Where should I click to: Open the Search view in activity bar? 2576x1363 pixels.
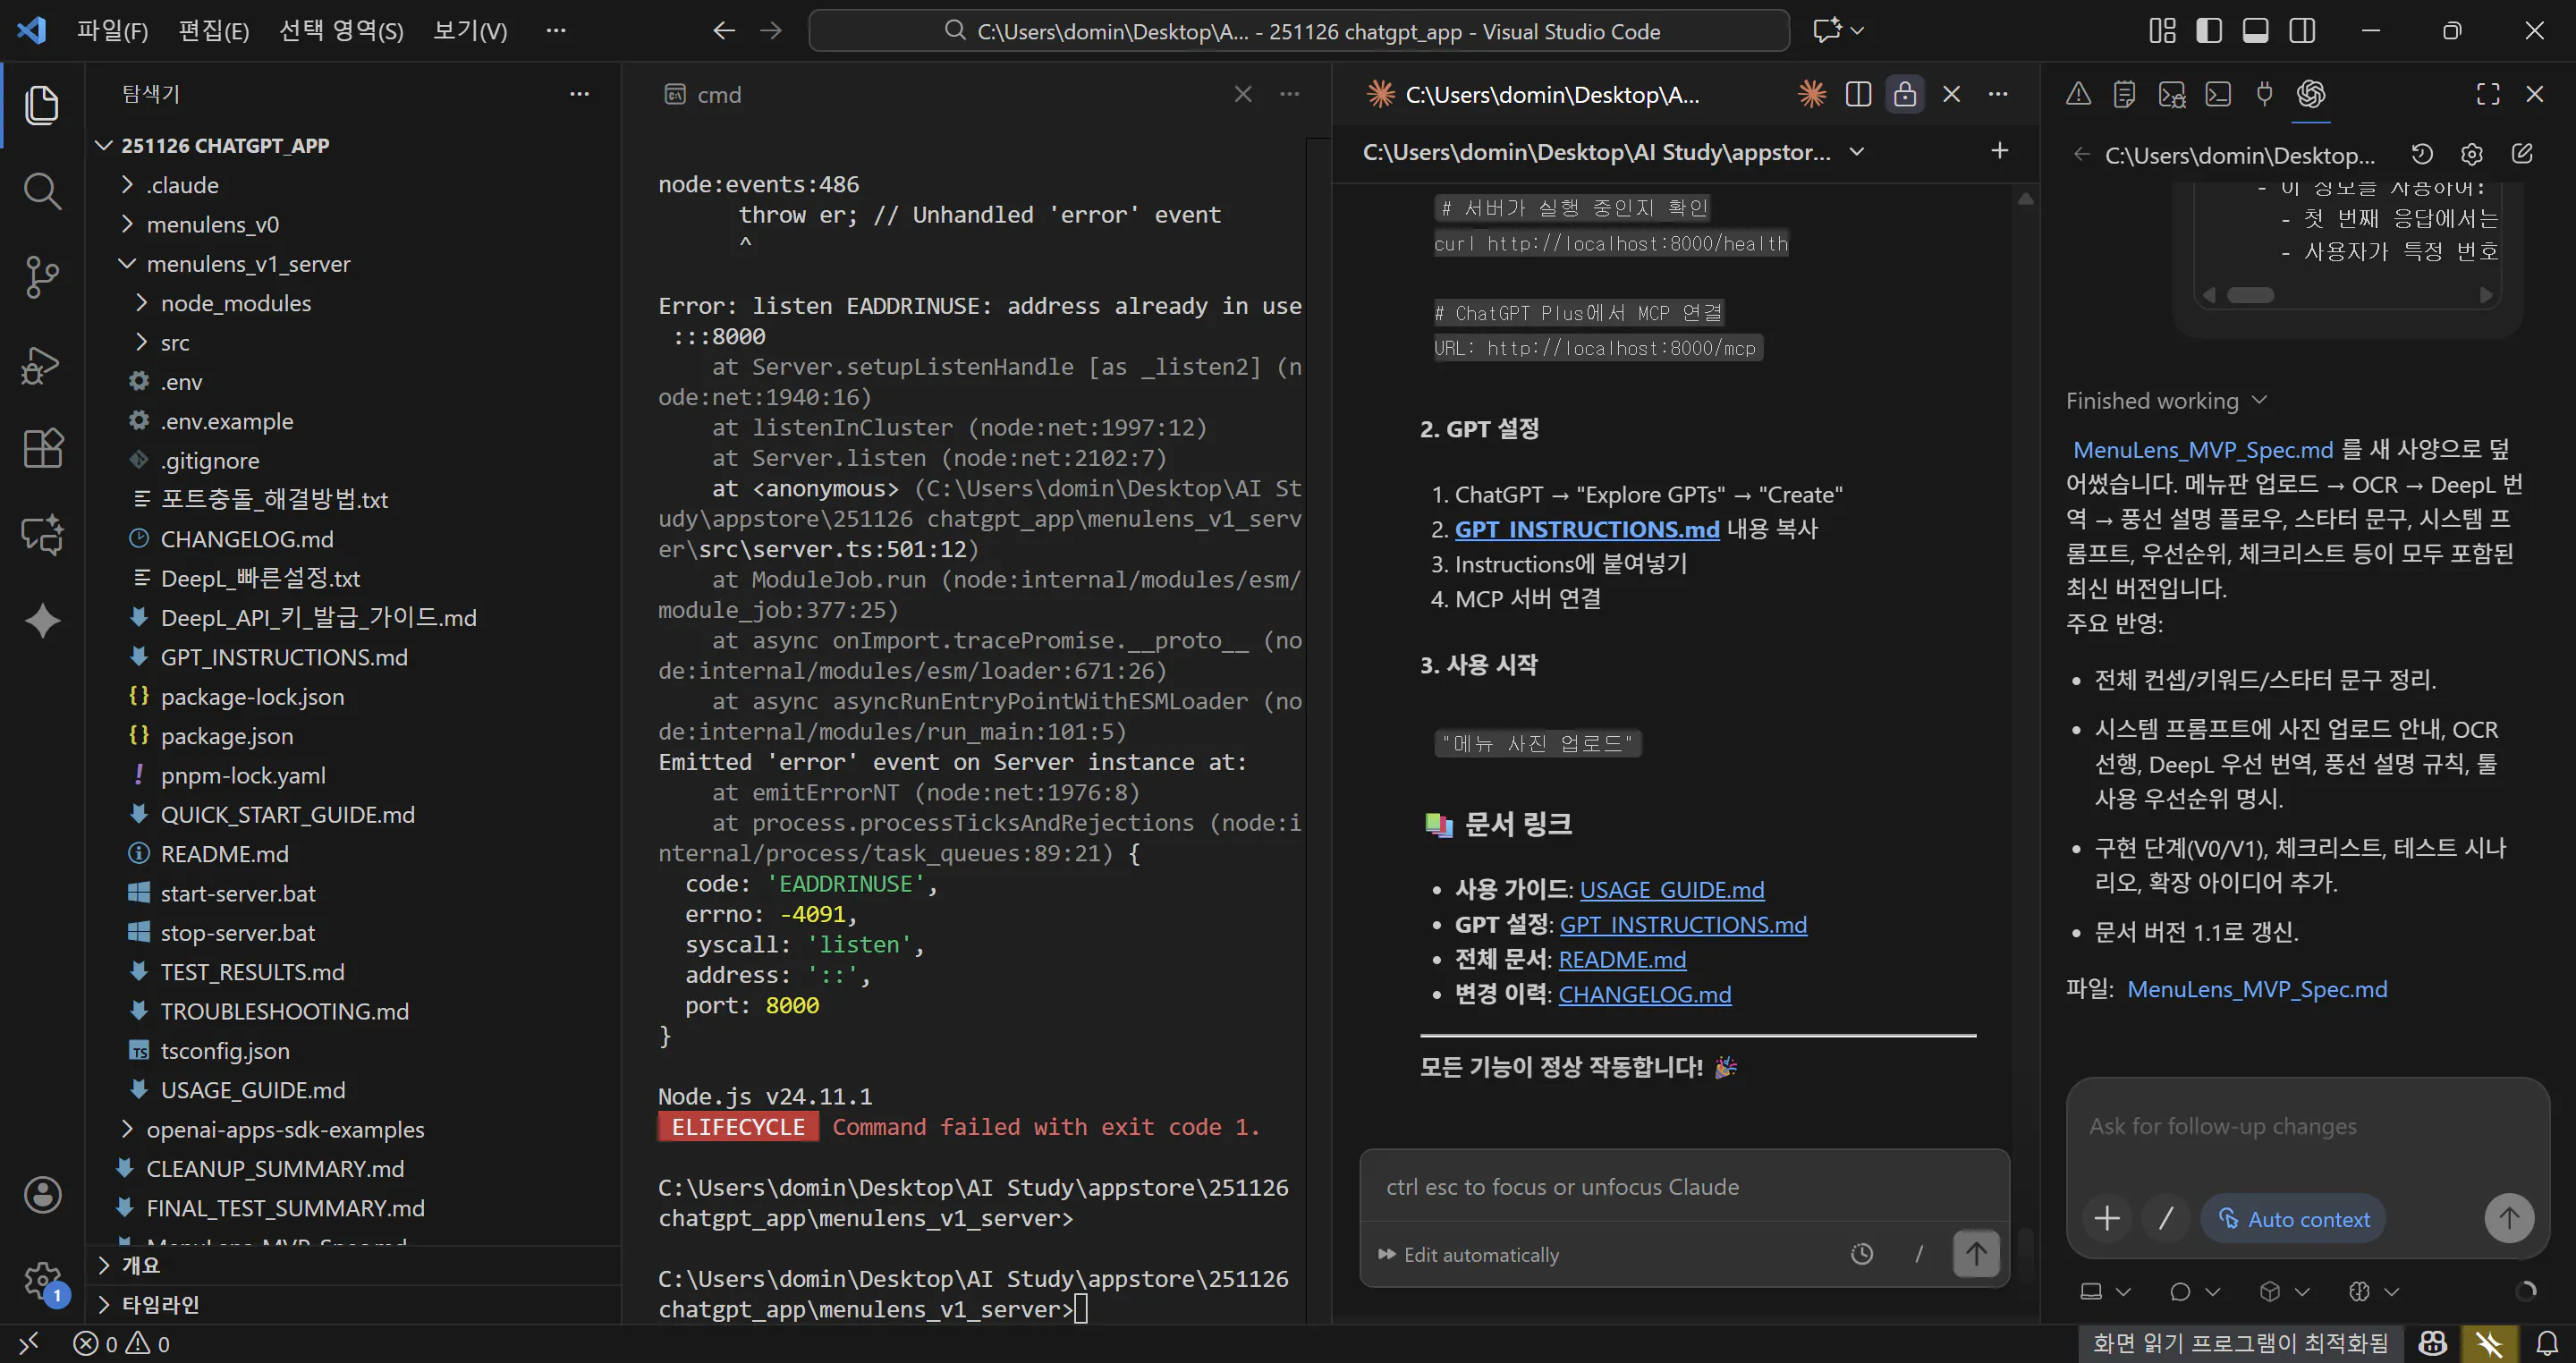(41, 190)
